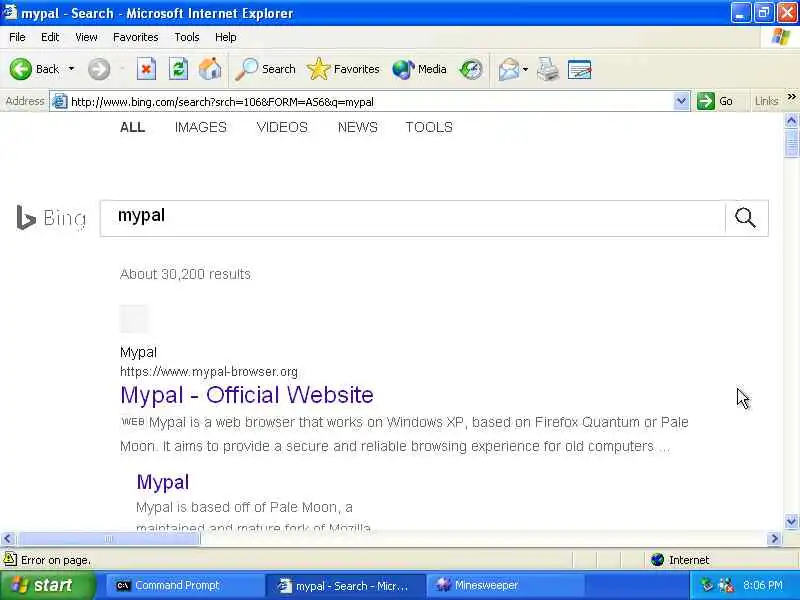This screenshot has width=800, height=600.
Task: Open the TOOLS tab in Bing
Action: coord(429,127)
